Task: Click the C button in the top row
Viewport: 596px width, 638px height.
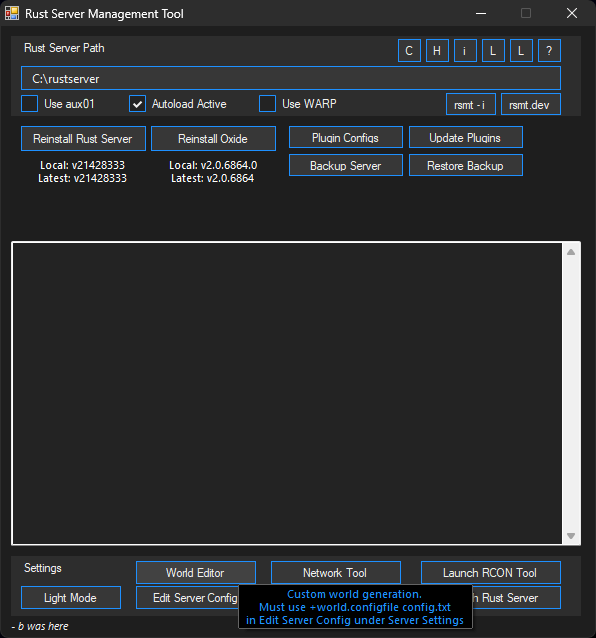Action: pyautogui.click(x=409, y=50)
